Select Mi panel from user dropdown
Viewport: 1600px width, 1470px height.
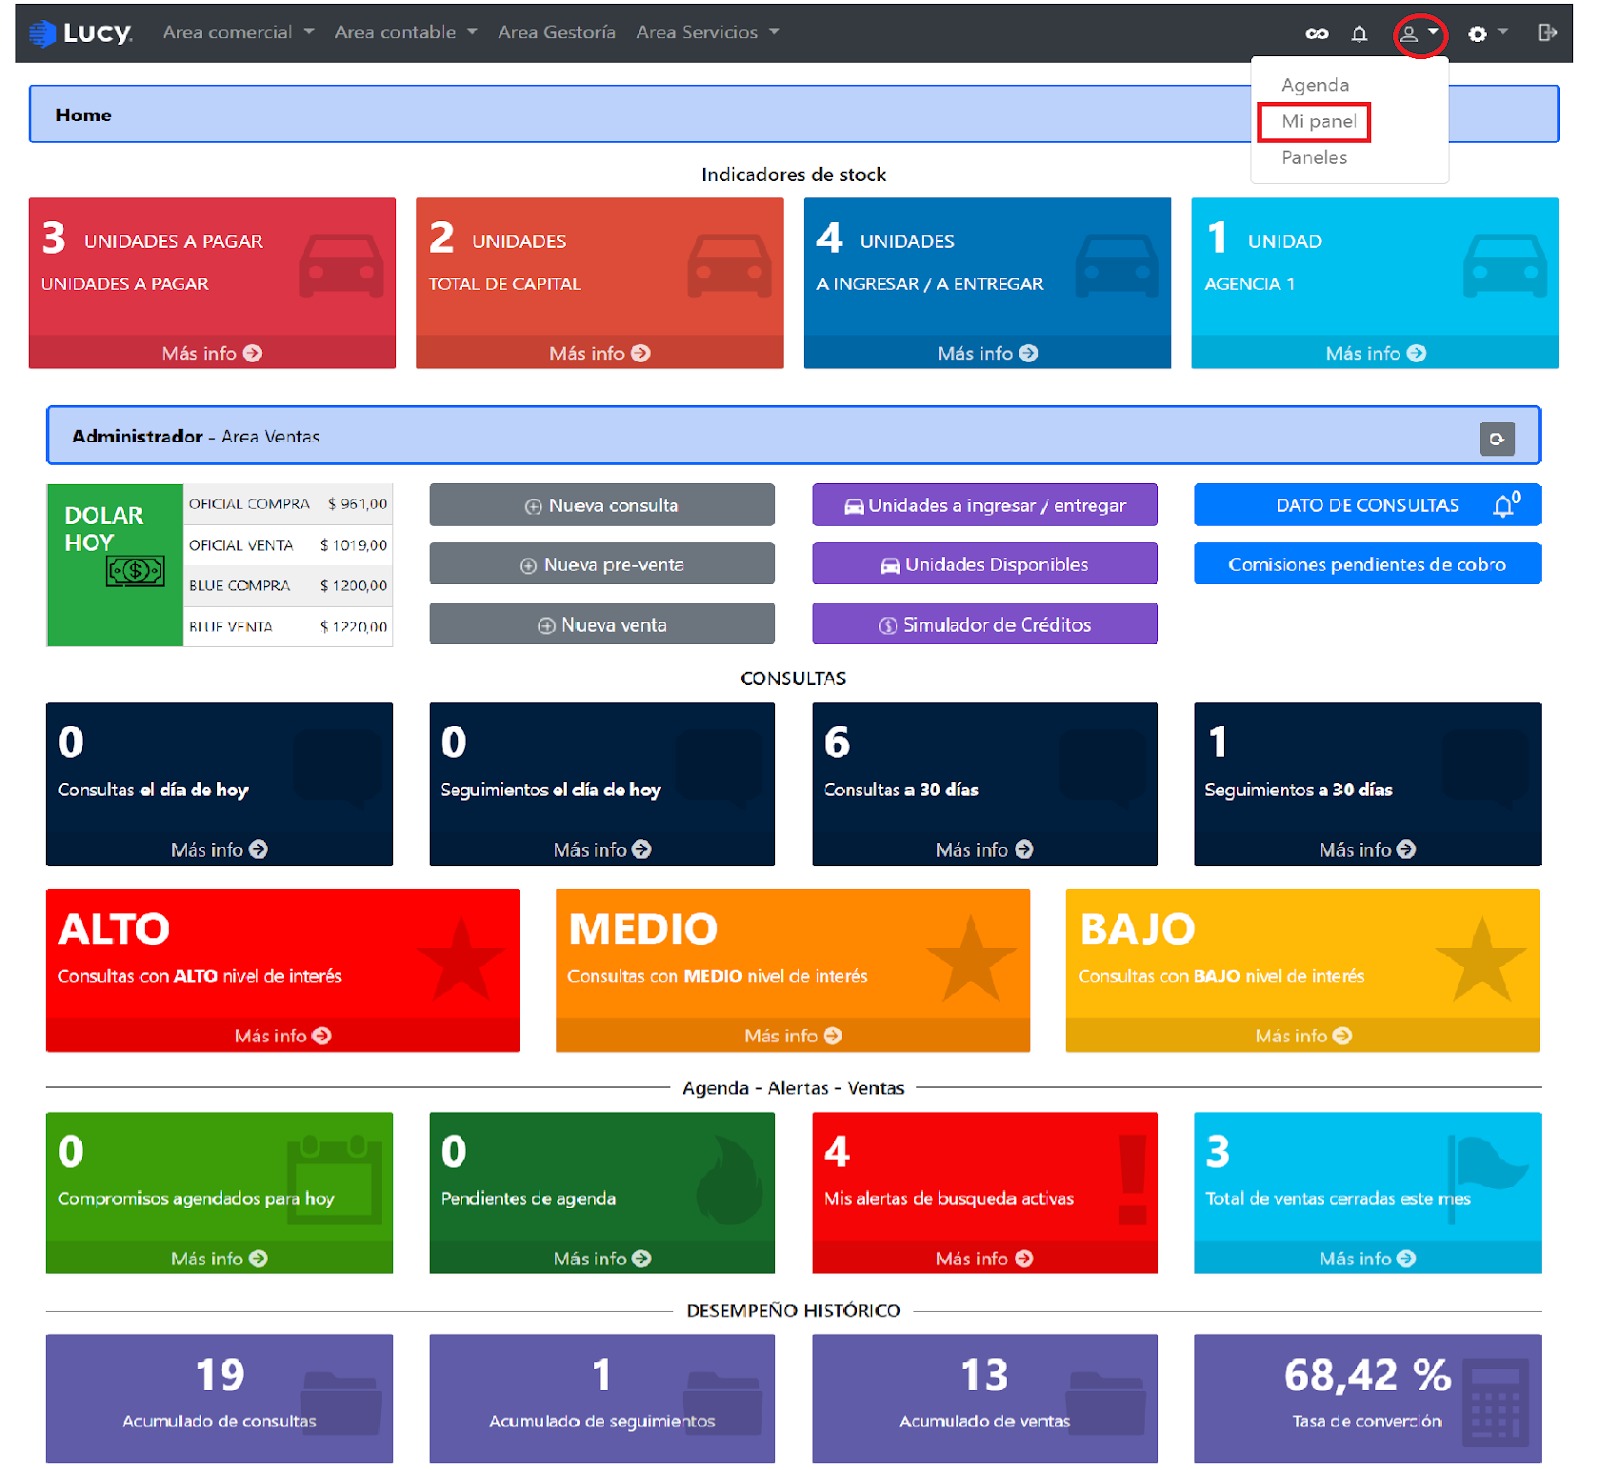pos(1318,121)
